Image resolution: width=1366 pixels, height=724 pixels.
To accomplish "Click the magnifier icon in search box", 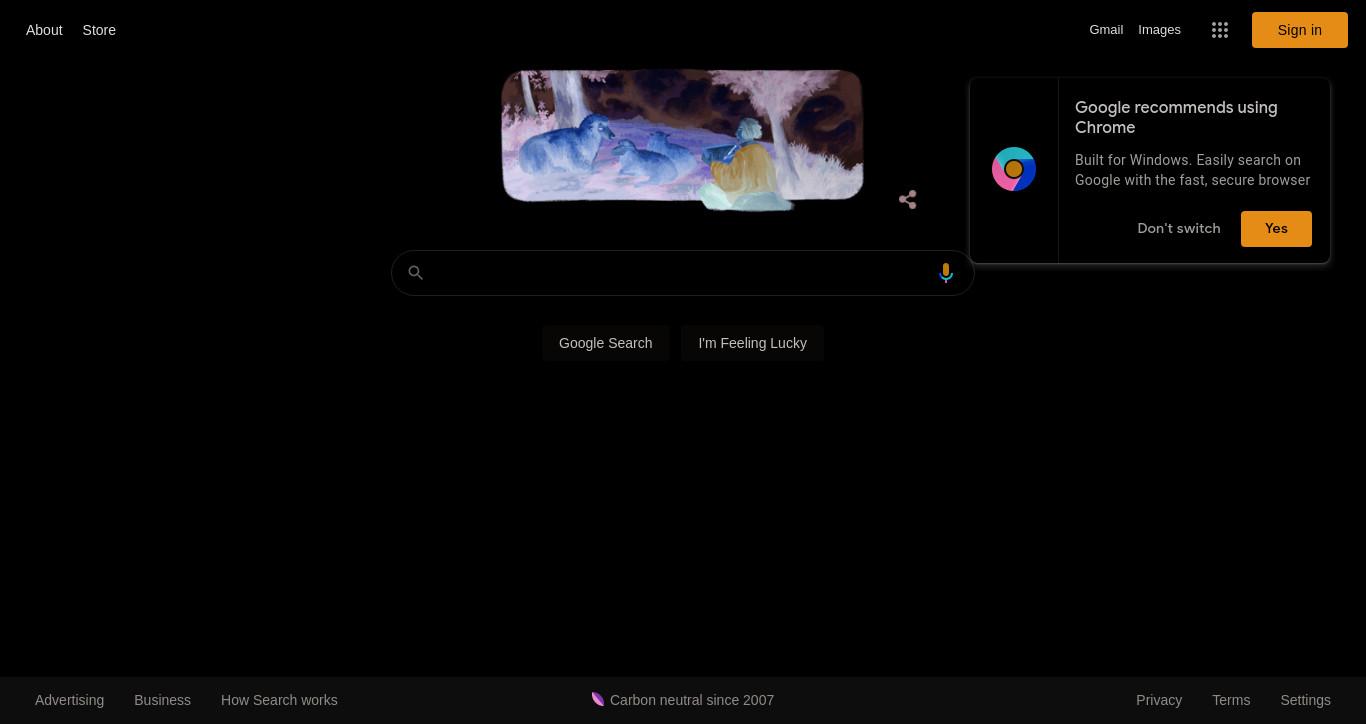I will (416, 273).
